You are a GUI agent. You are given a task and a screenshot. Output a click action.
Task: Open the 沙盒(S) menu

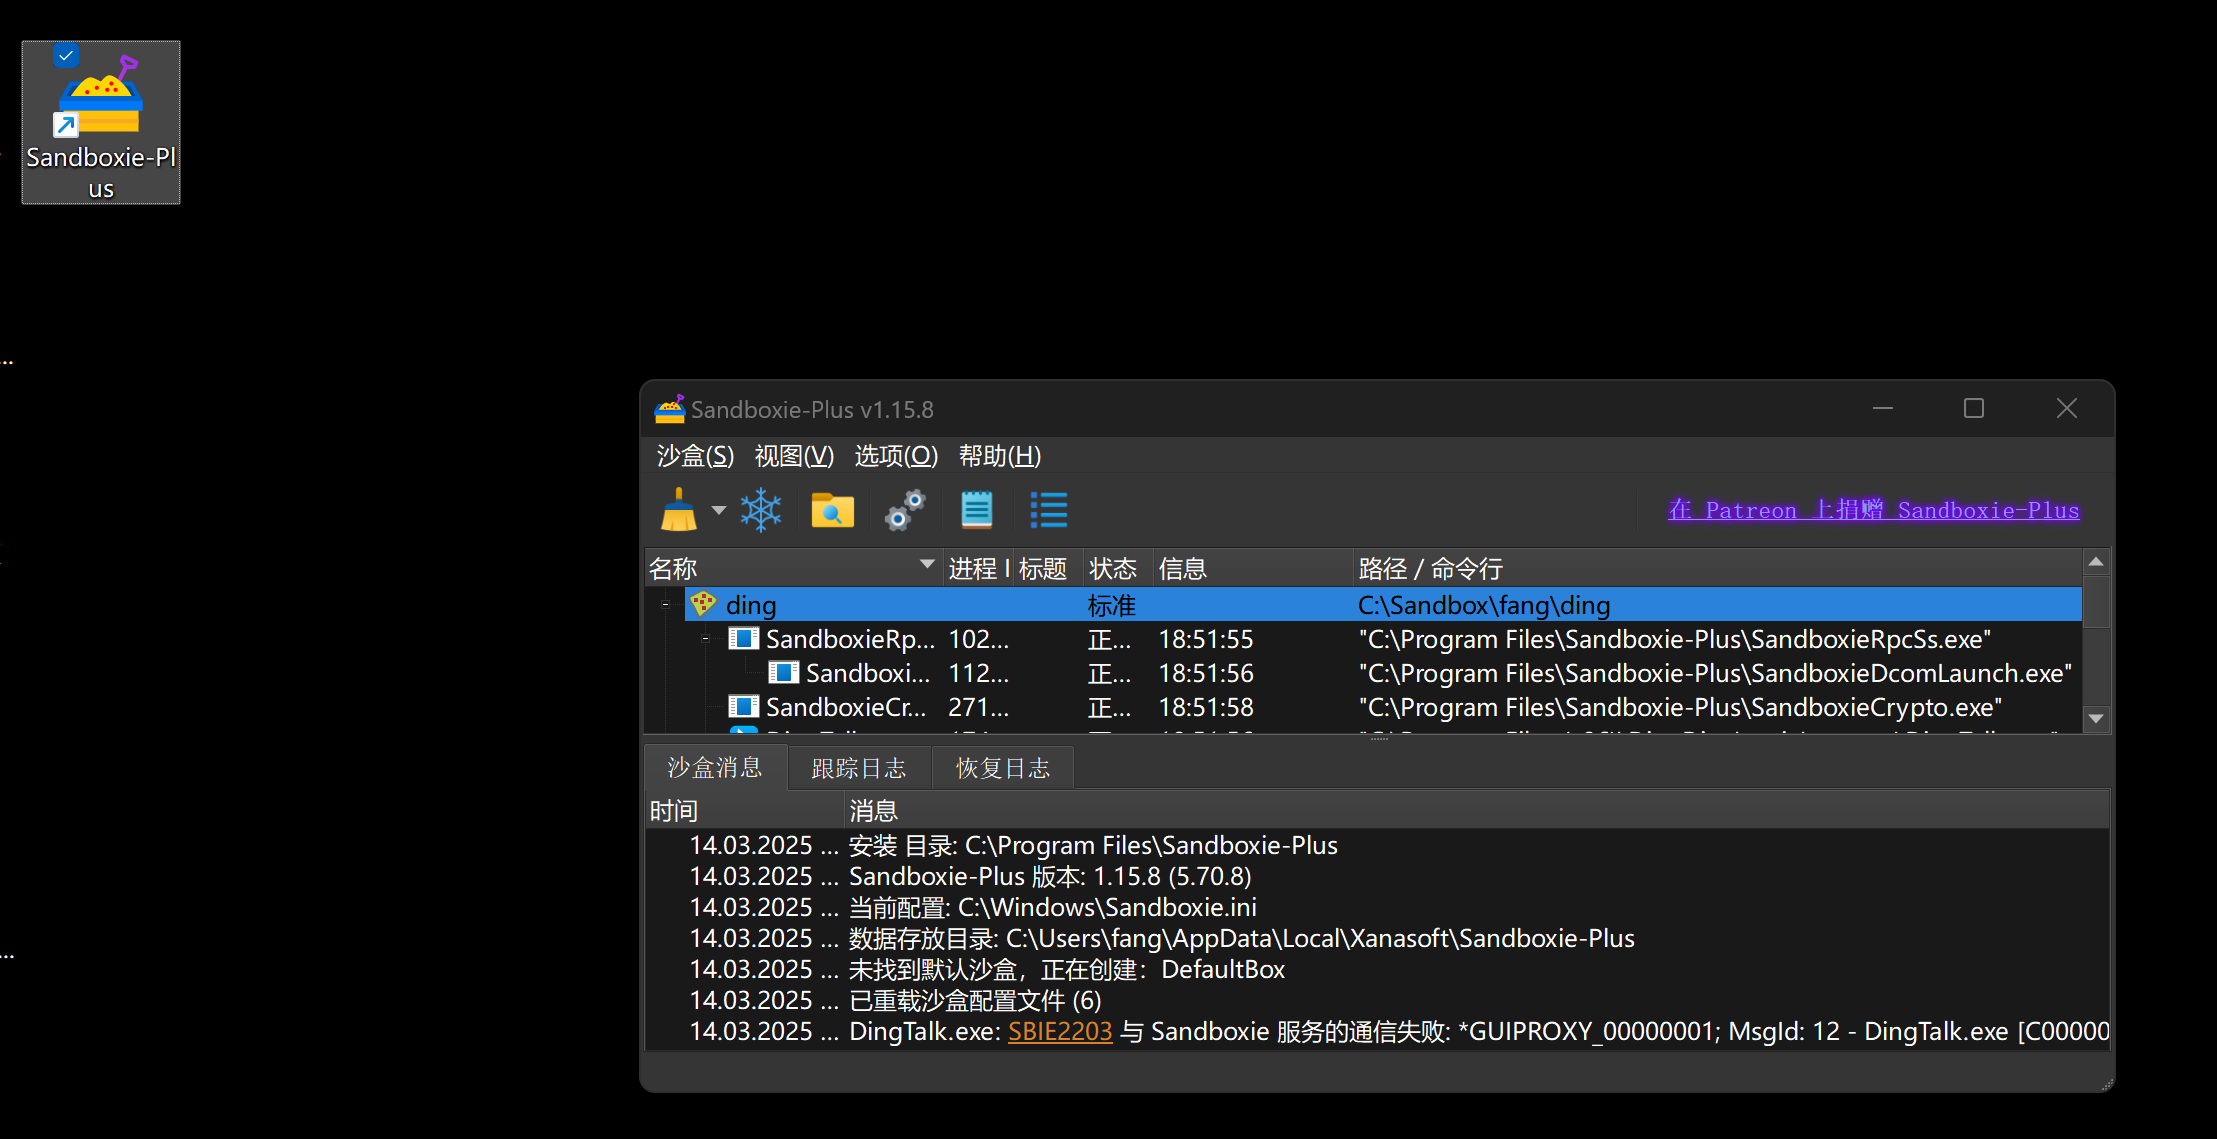point(695,456)
